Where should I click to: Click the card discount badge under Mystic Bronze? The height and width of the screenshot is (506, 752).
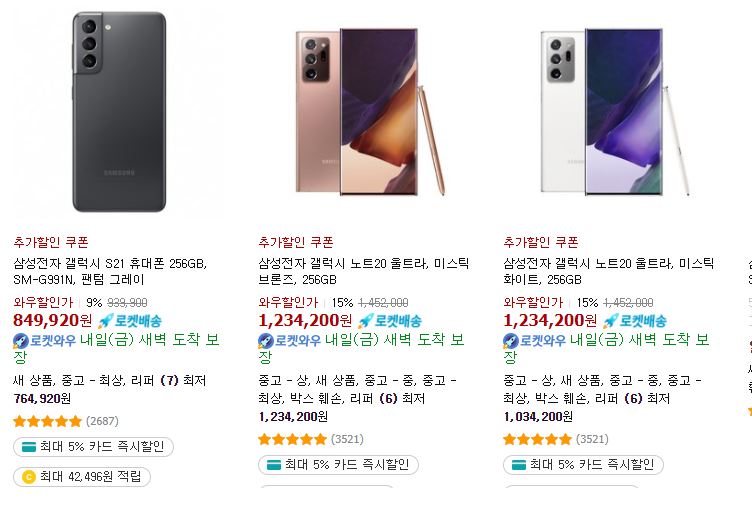point(338,465)
